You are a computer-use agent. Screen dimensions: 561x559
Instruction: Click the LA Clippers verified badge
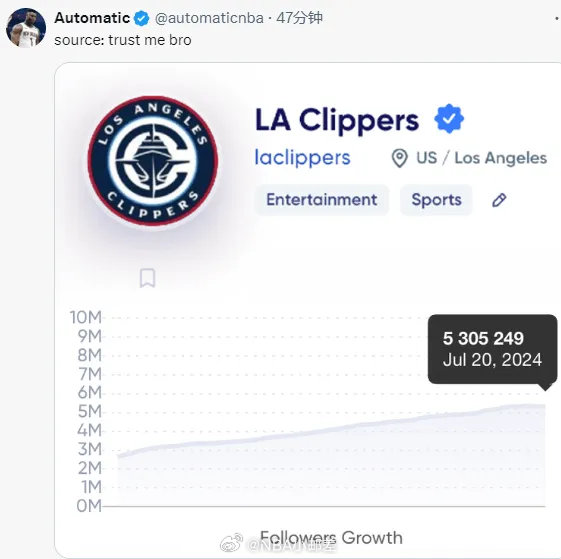(449, 118)
